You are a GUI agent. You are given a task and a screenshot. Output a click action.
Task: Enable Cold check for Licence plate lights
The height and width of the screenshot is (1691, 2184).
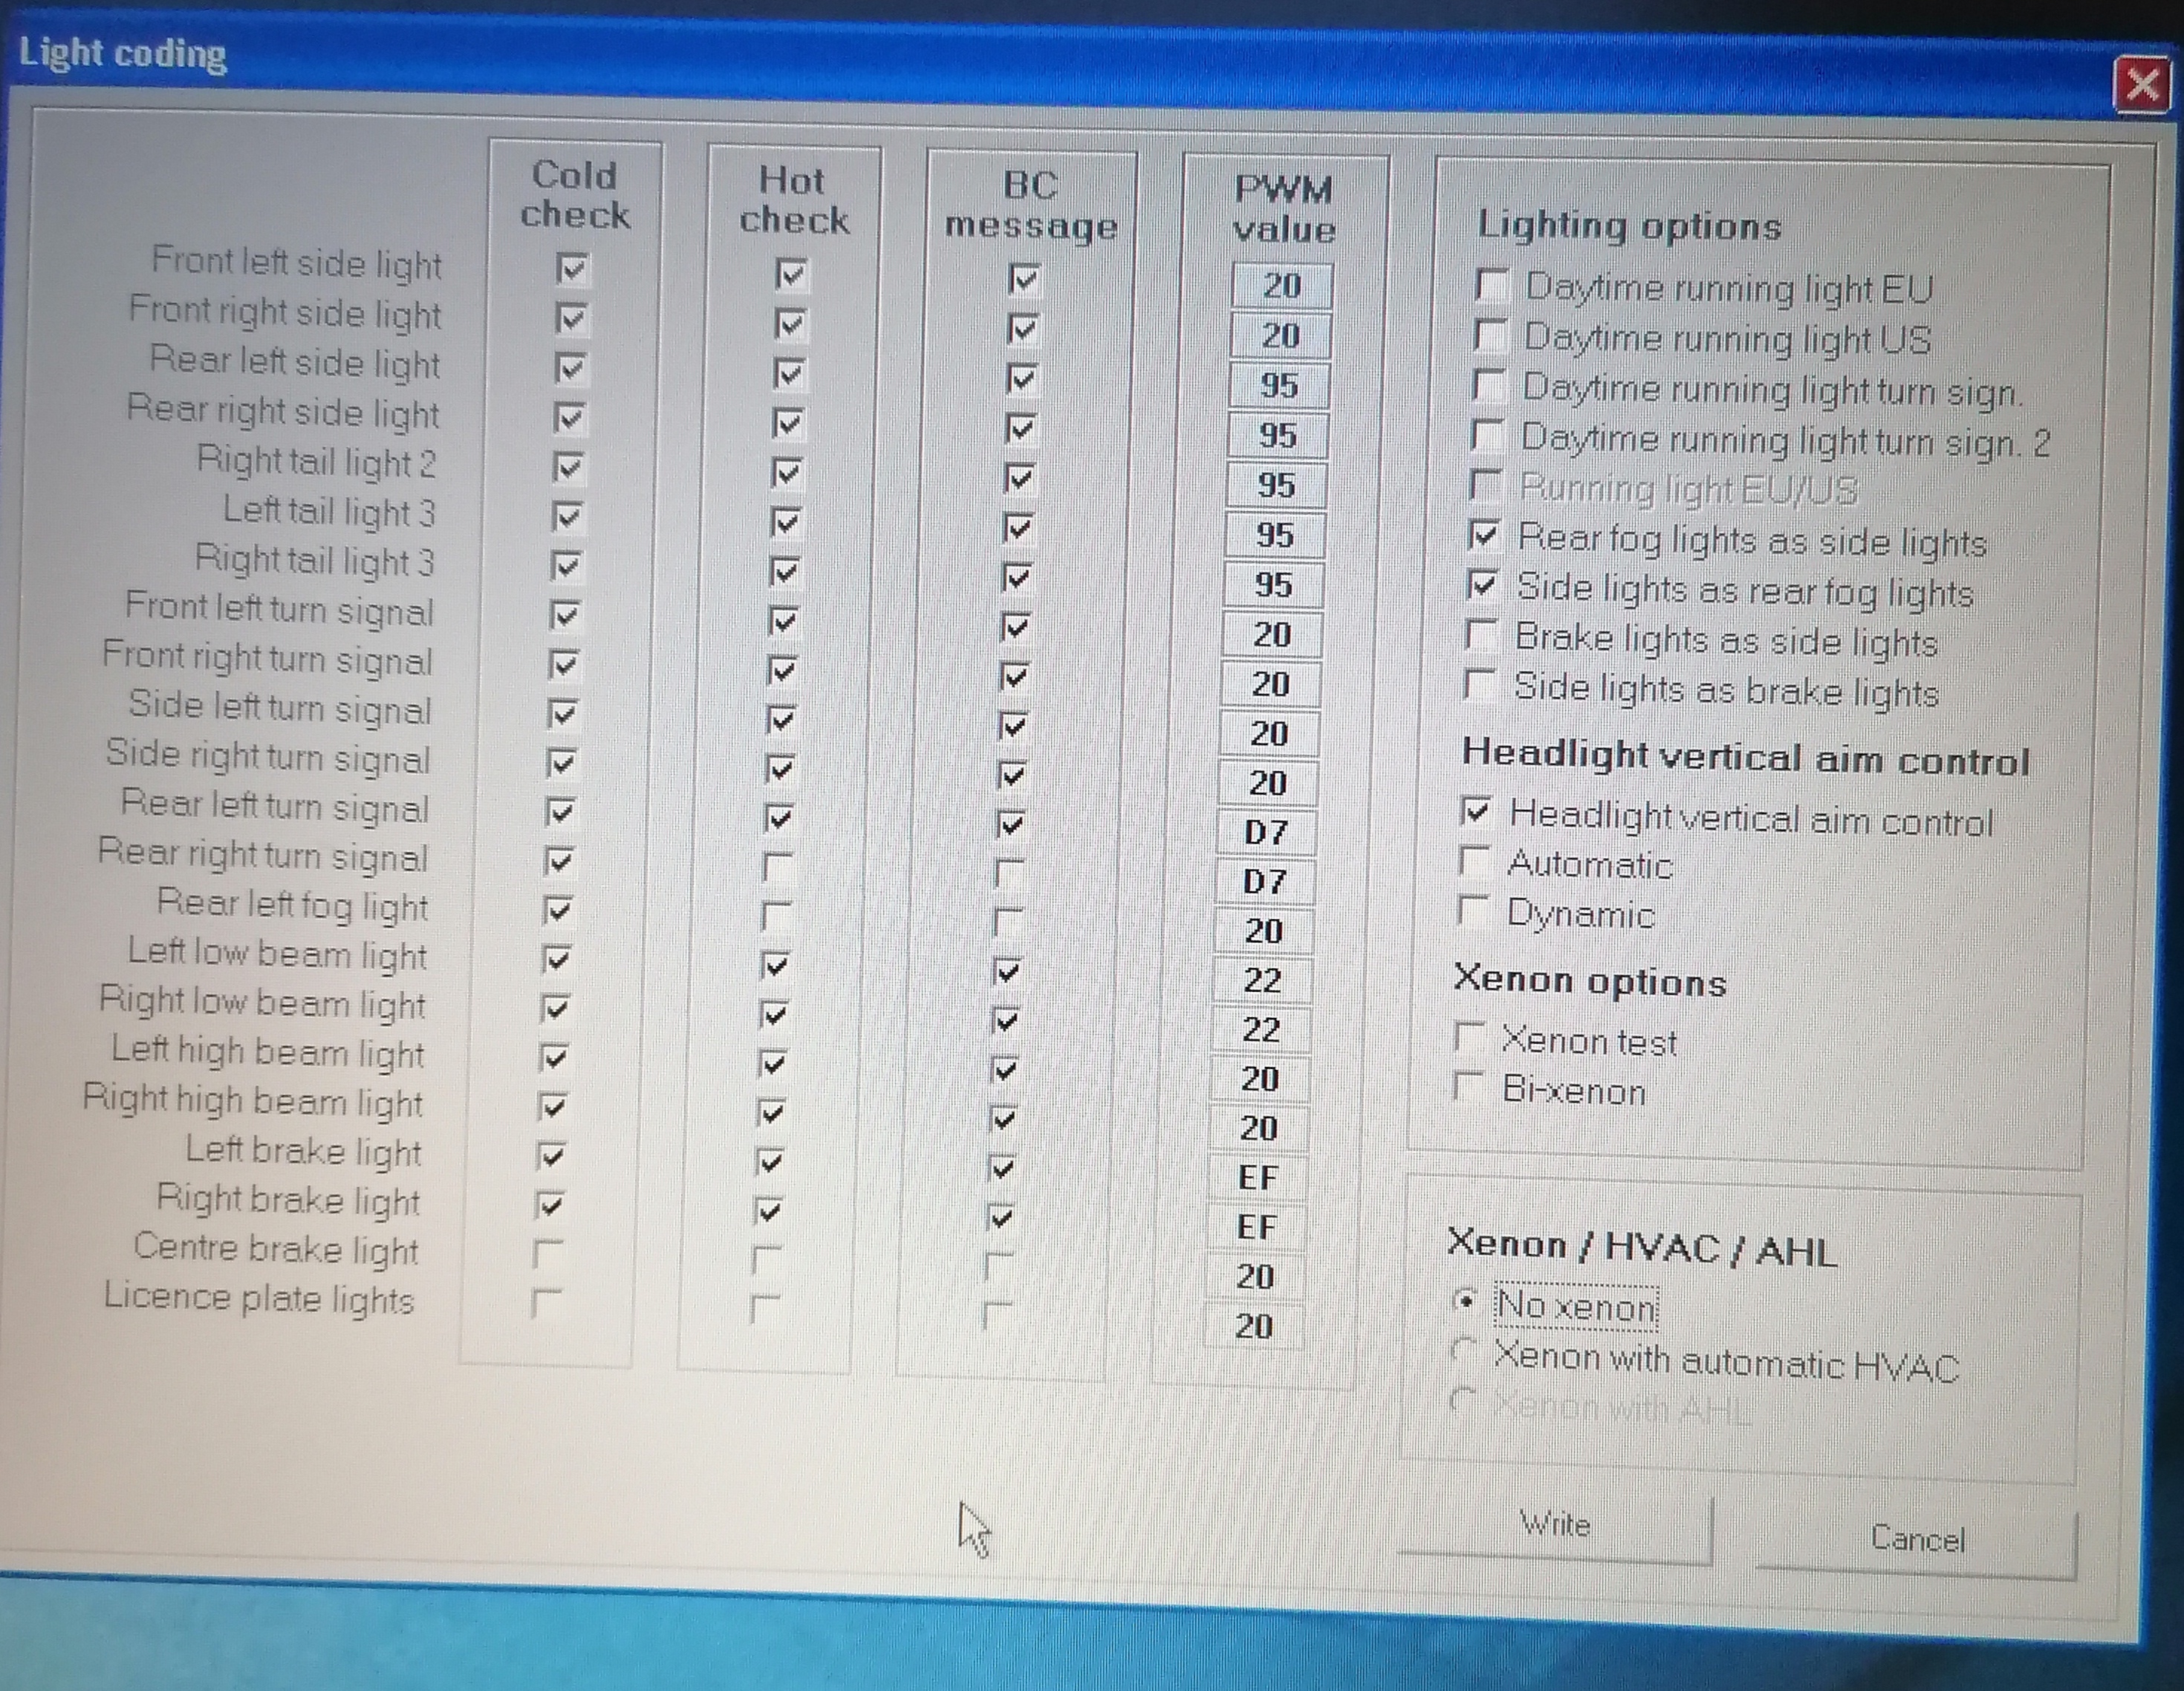[547, 1303]
